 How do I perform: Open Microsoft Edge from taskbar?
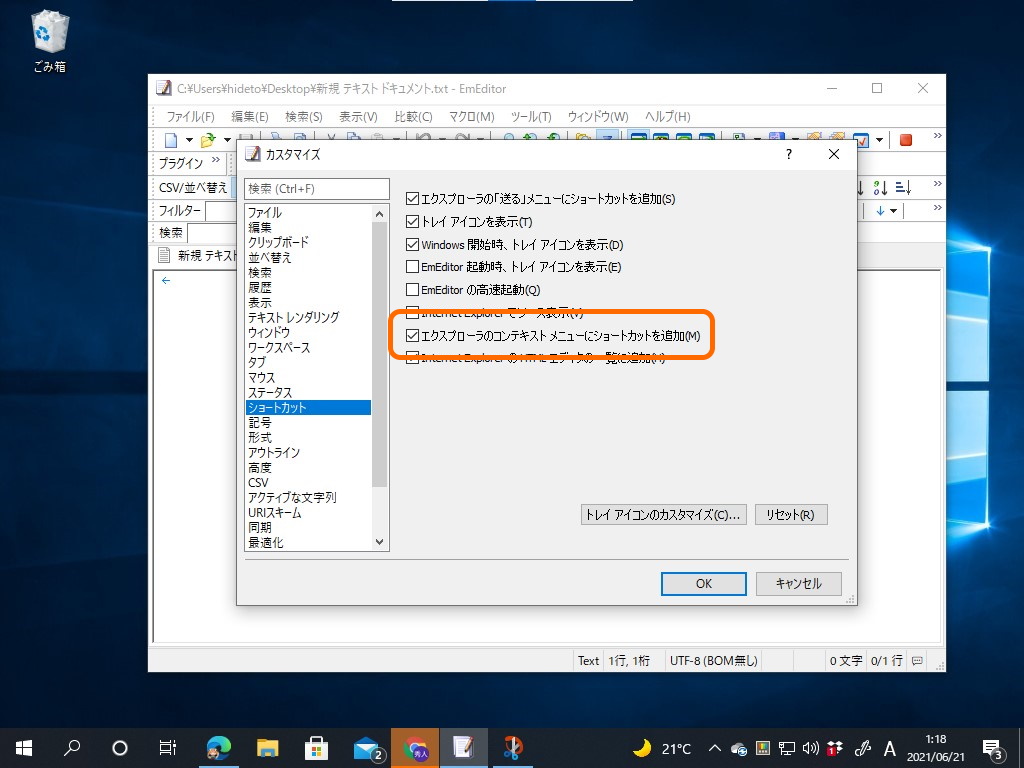pos(218,748)
